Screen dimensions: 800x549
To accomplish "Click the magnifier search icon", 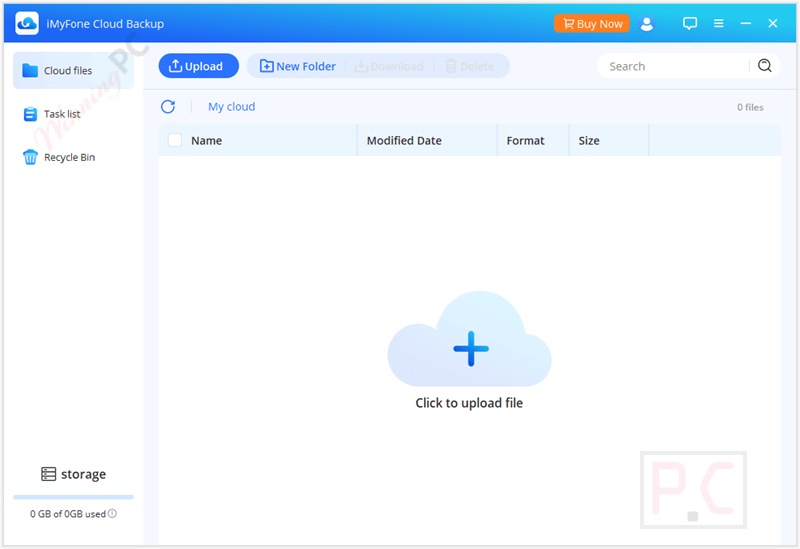I will (764, 66).
